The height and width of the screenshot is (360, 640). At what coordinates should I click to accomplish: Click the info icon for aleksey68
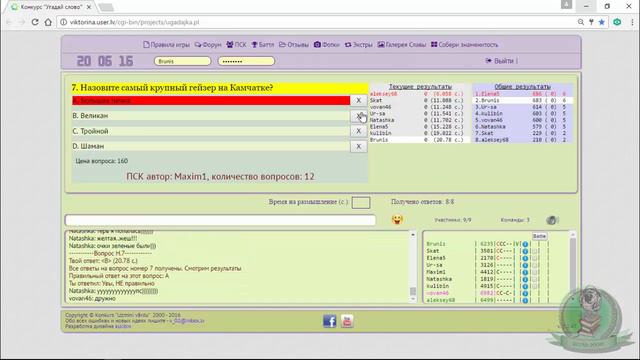coord(525,300)
